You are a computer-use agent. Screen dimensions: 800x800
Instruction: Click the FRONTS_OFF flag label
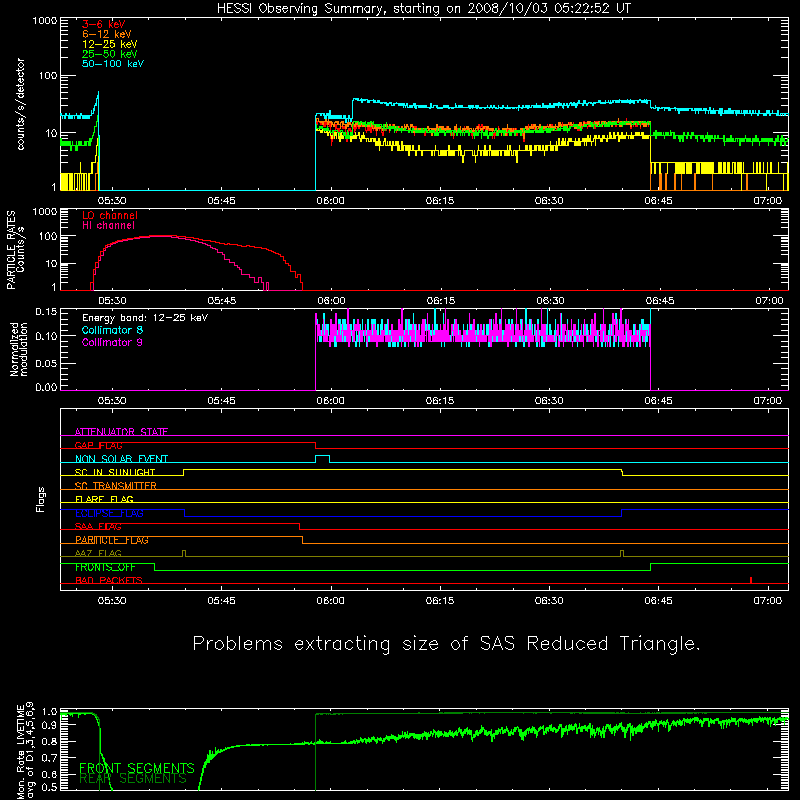click(105, 567)
